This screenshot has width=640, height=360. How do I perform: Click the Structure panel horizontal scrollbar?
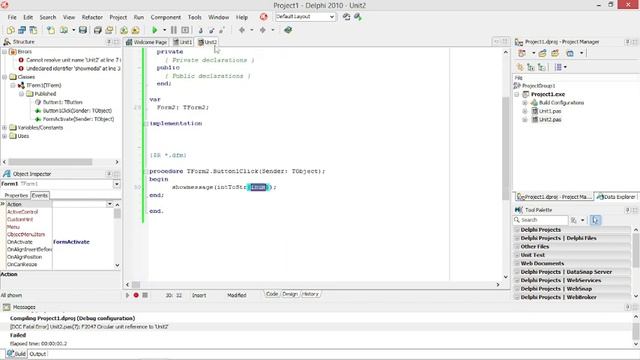click(60, 162)
